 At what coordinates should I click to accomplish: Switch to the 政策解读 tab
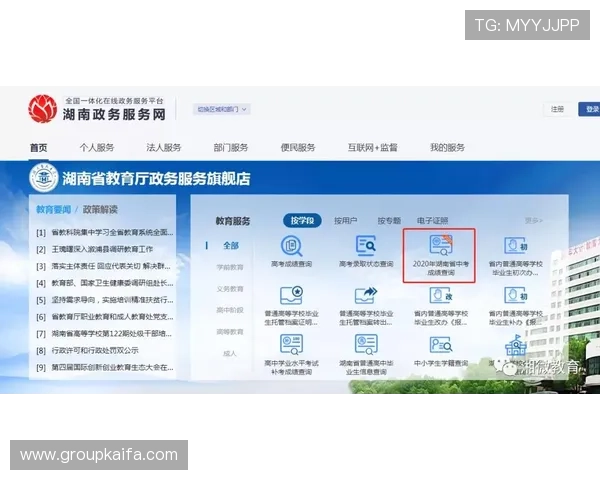coord(100,210)
